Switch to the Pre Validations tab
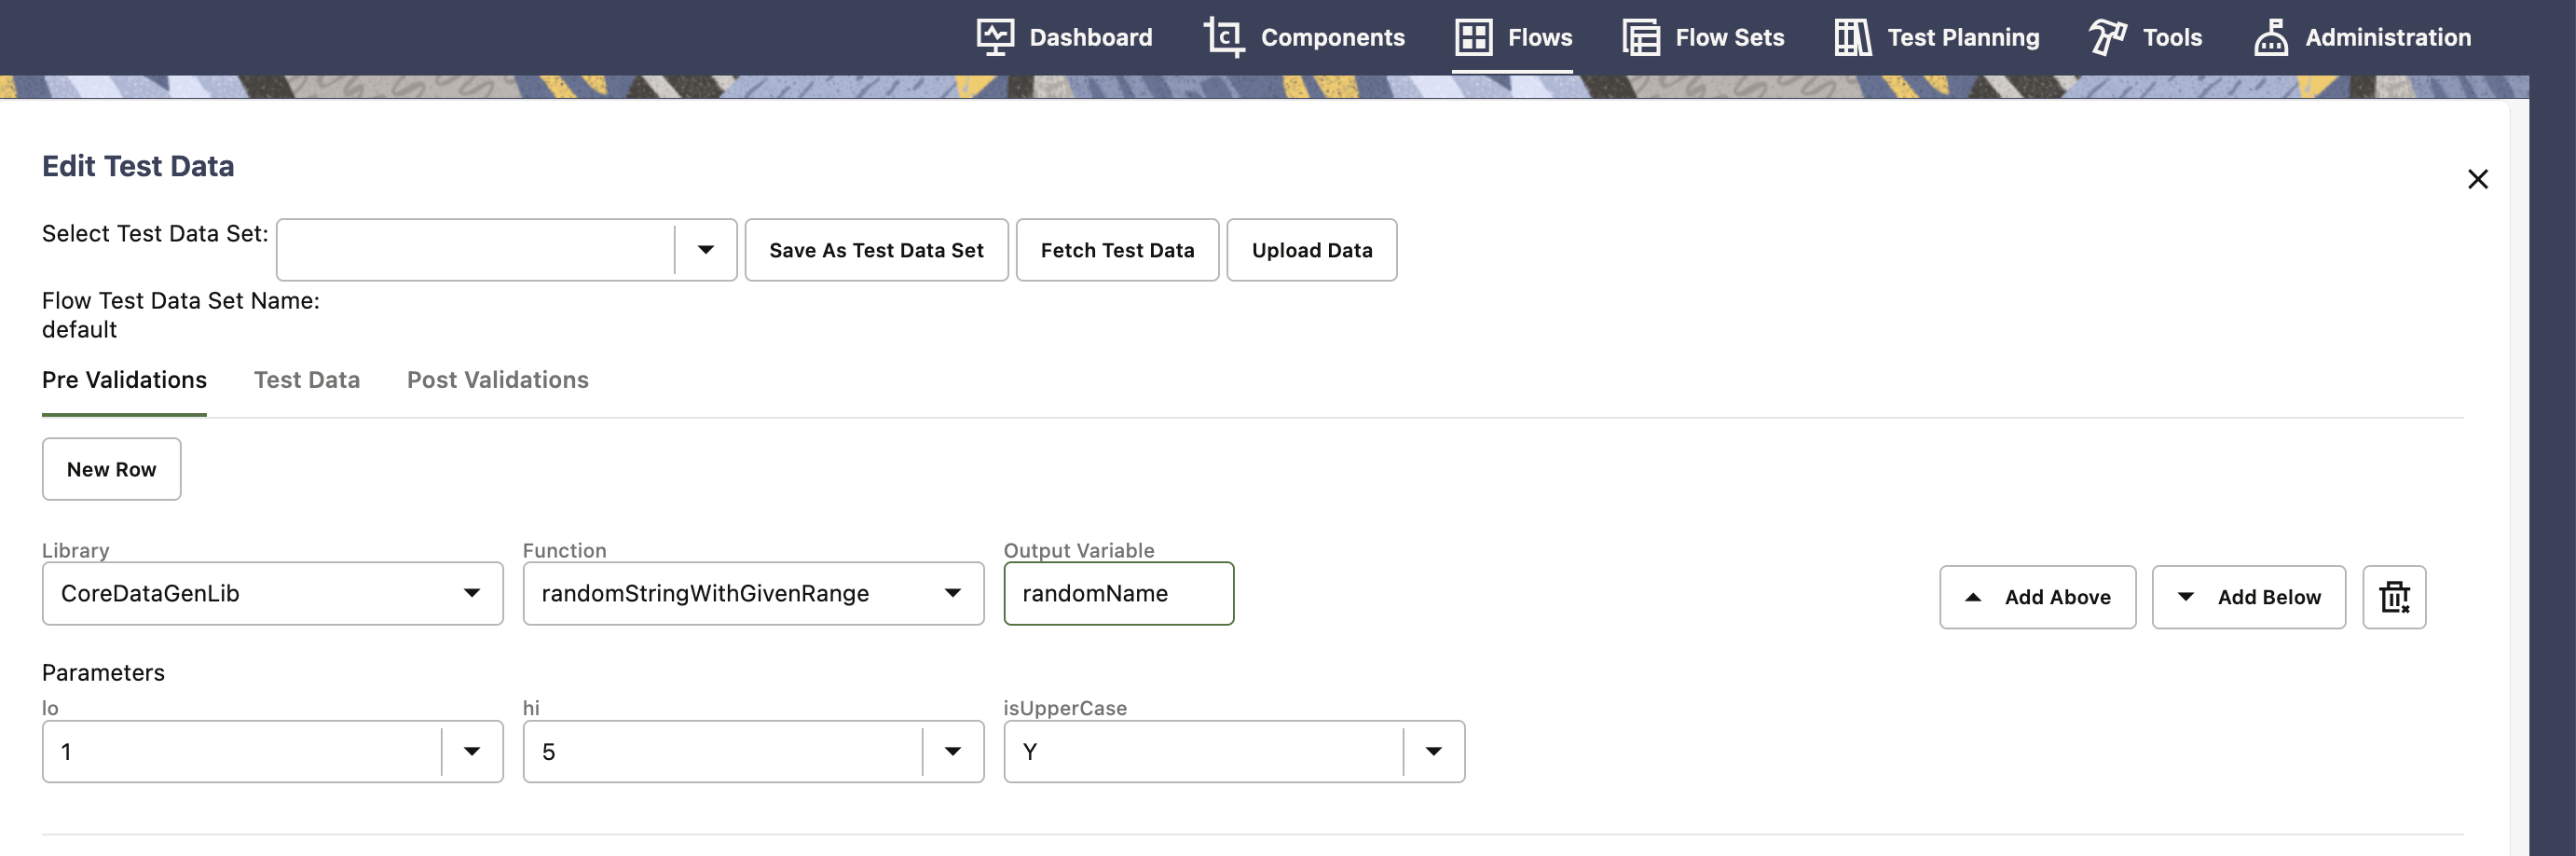The width and height of the screenshot is (2576, 856). click(124, 380)
